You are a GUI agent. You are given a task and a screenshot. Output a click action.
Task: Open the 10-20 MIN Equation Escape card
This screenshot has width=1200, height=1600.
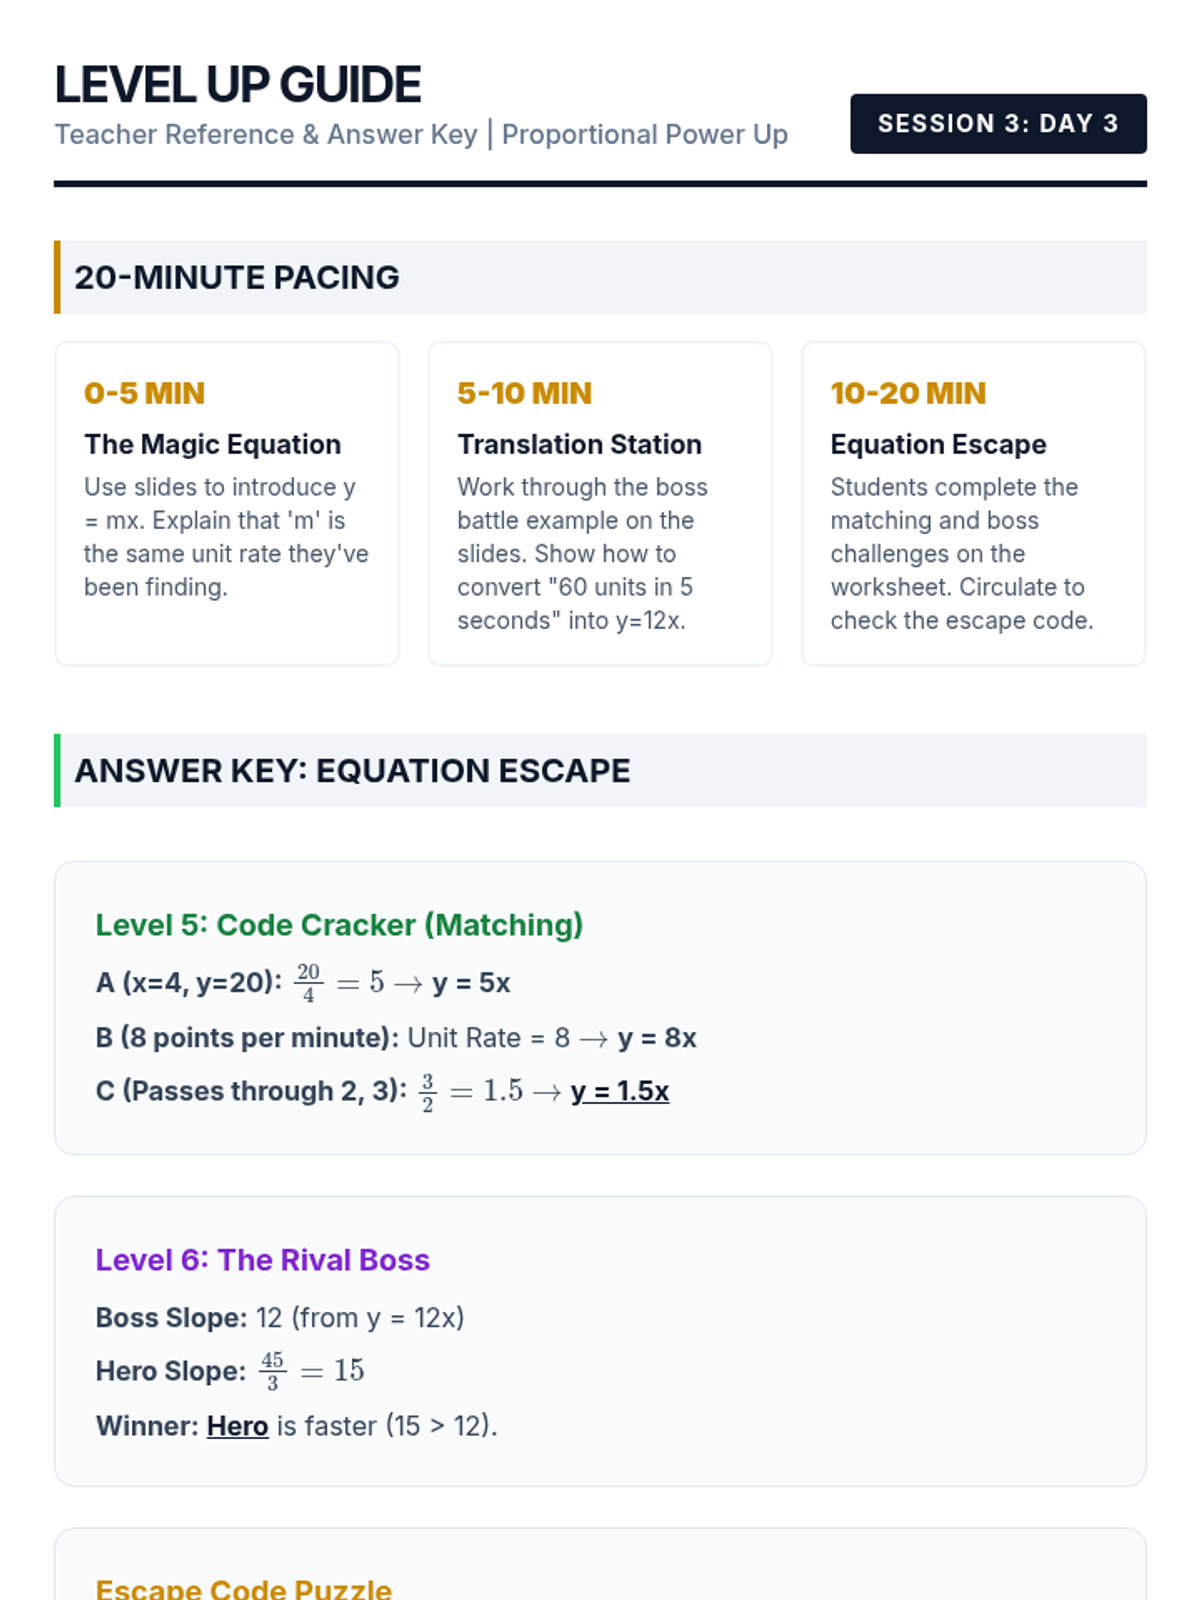click(x=973, y=504)
